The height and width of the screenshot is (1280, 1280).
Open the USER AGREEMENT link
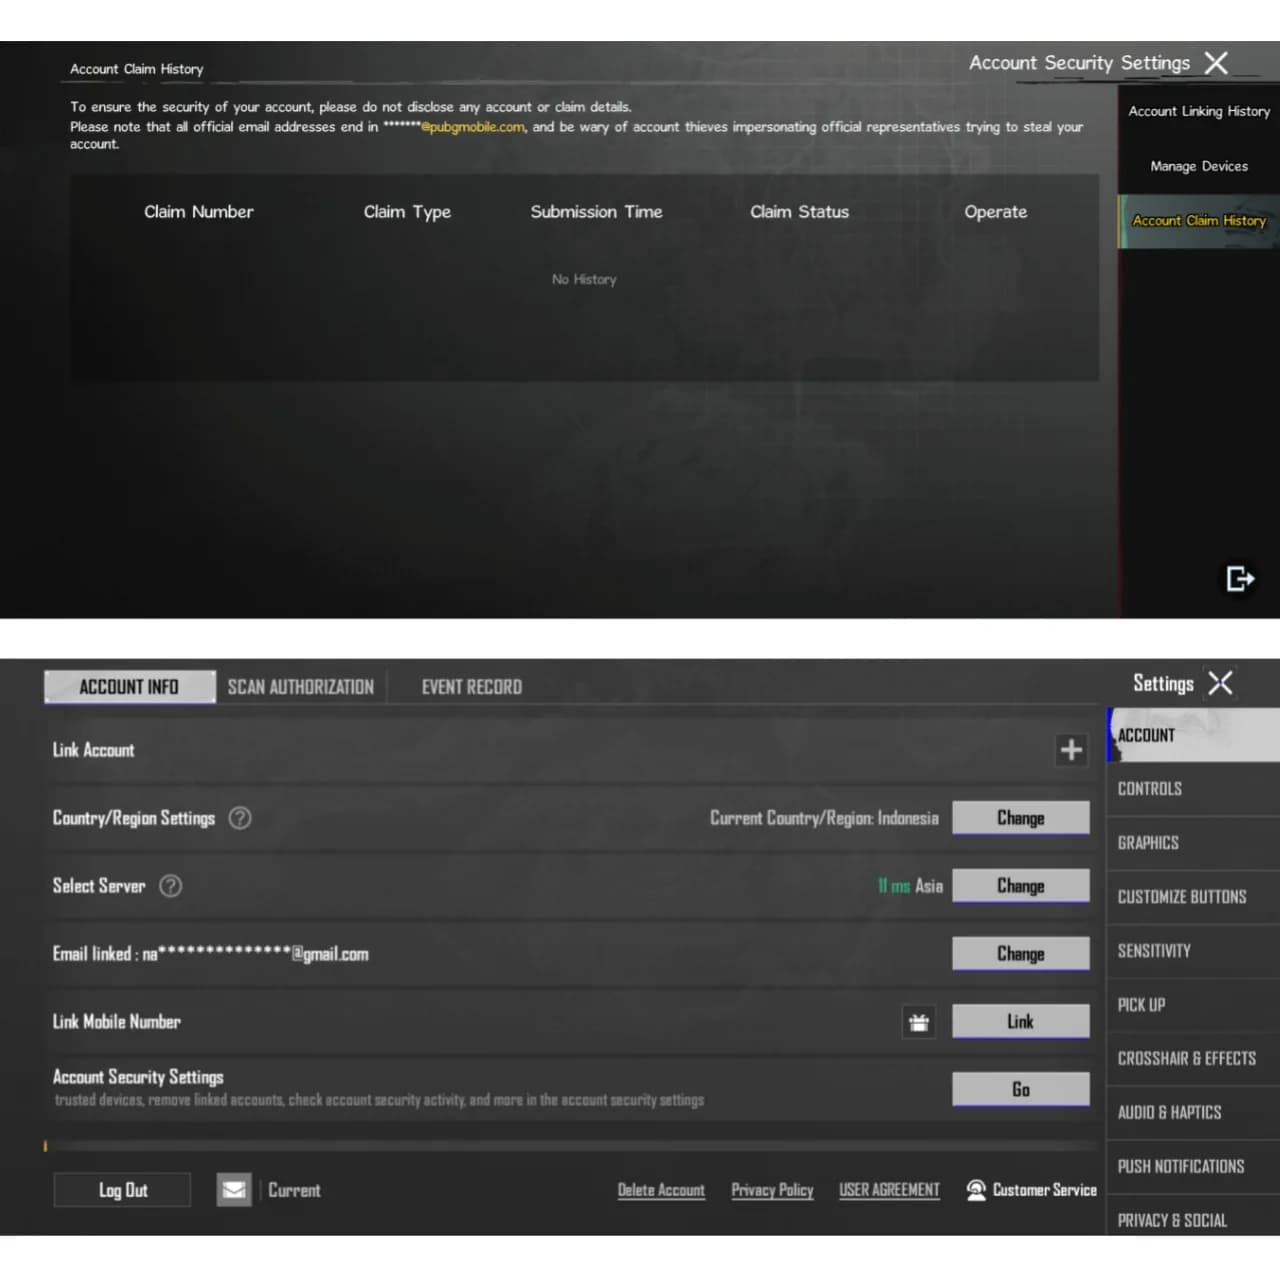889,1190
